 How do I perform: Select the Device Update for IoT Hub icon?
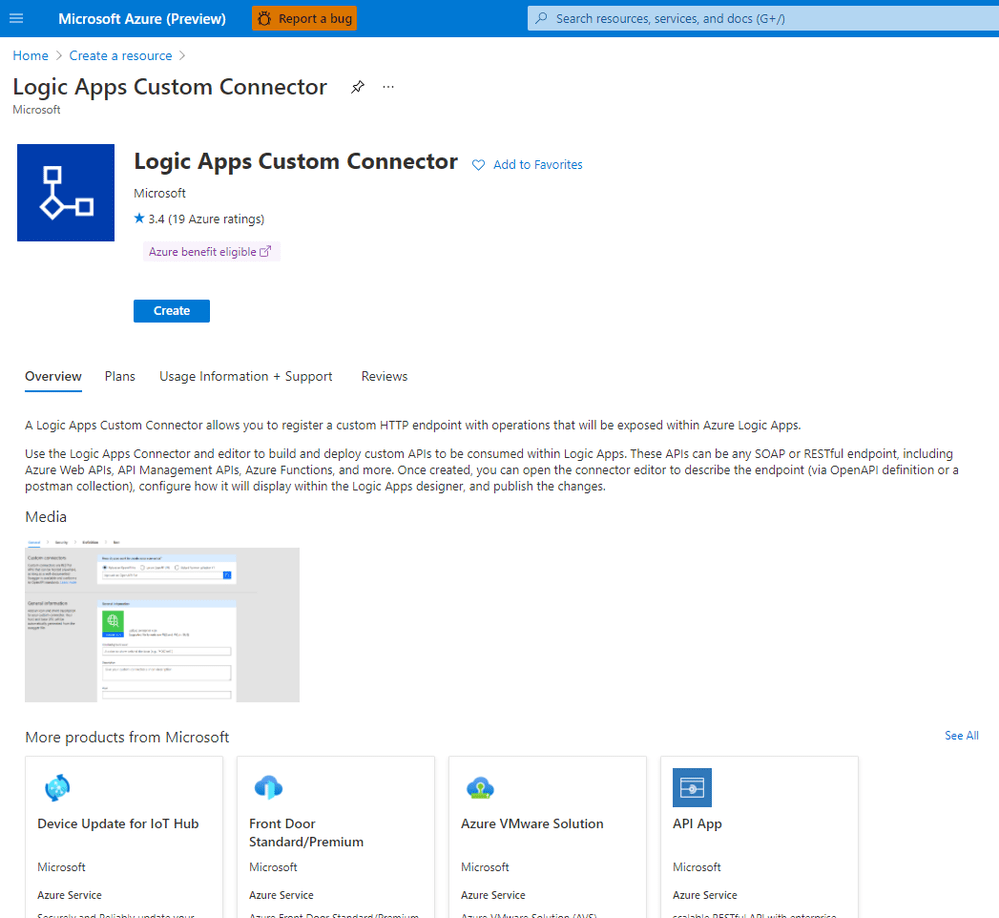click(x=57, y=788)
